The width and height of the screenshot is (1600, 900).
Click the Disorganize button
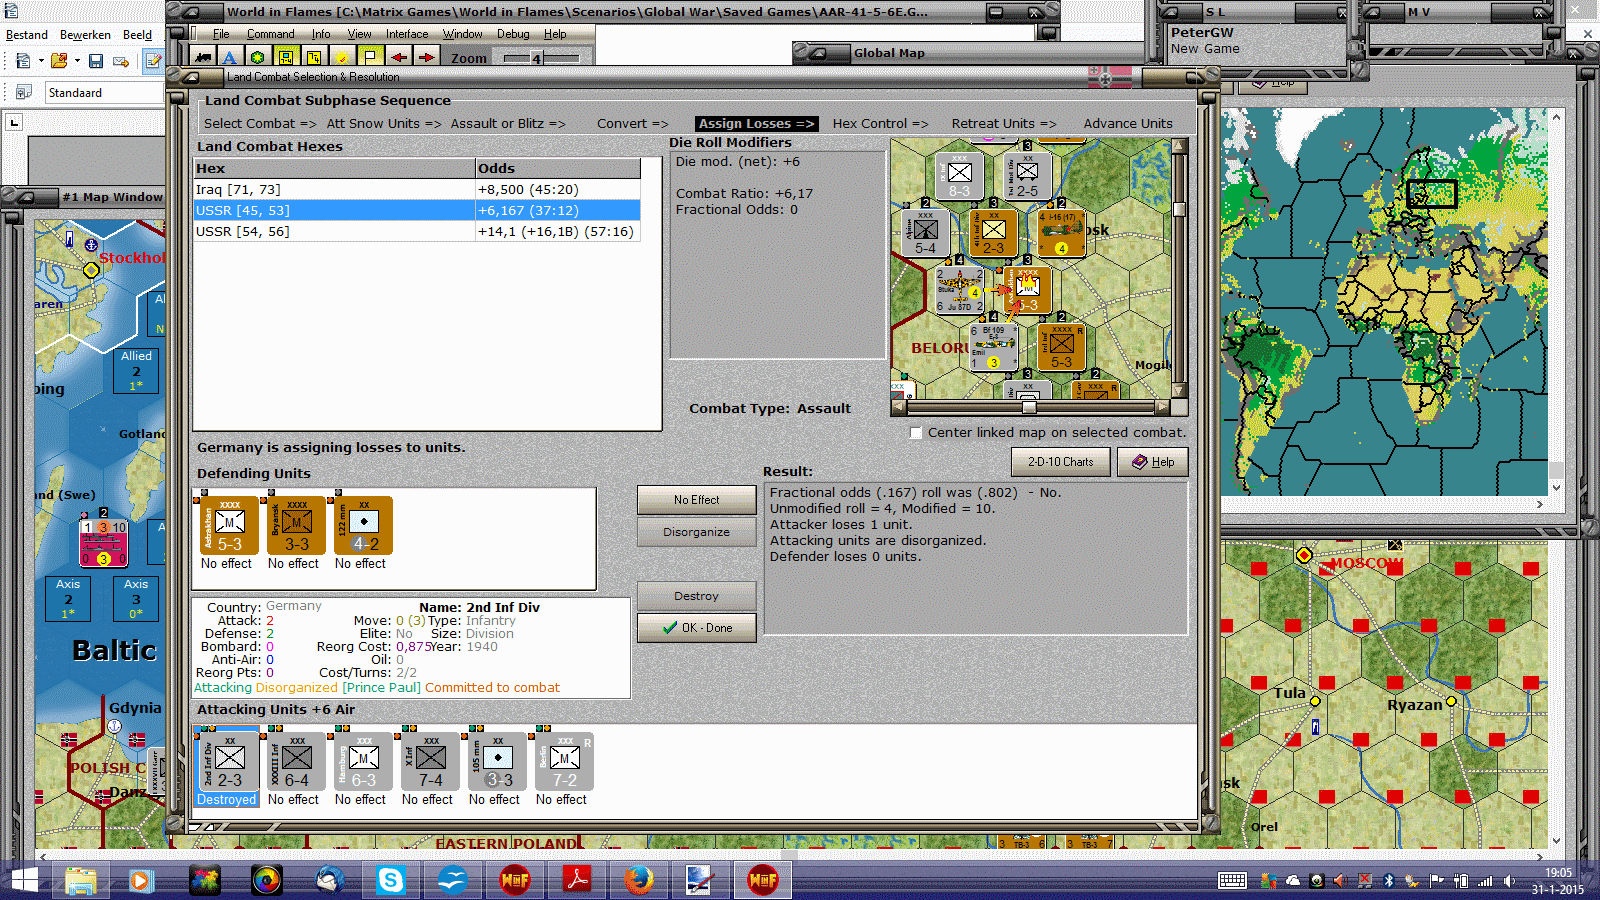point(697,532)
